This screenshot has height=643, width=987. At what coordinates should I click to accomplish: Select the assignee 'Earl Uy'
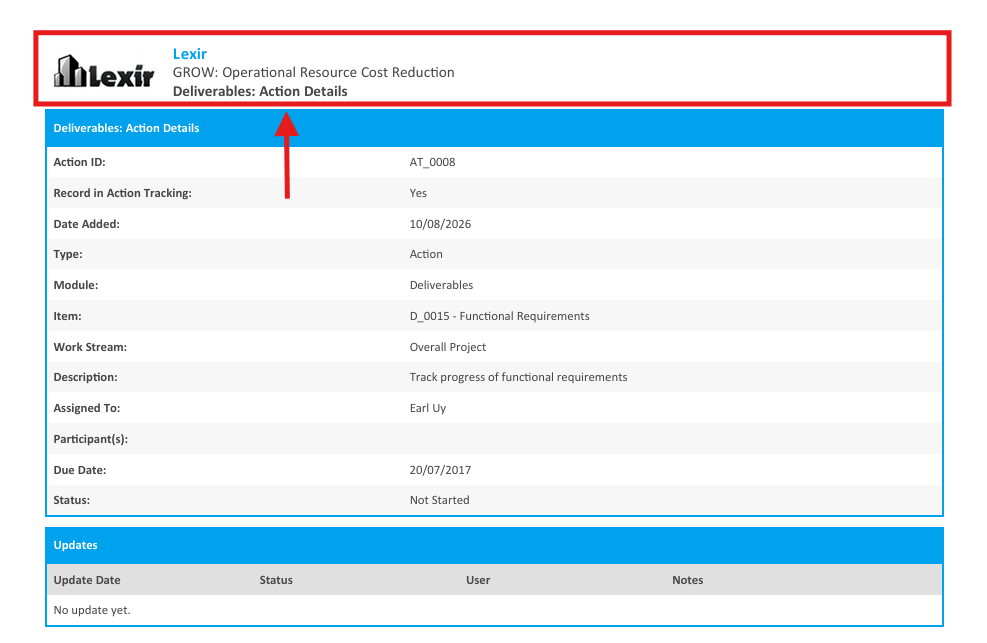(428, 408)
